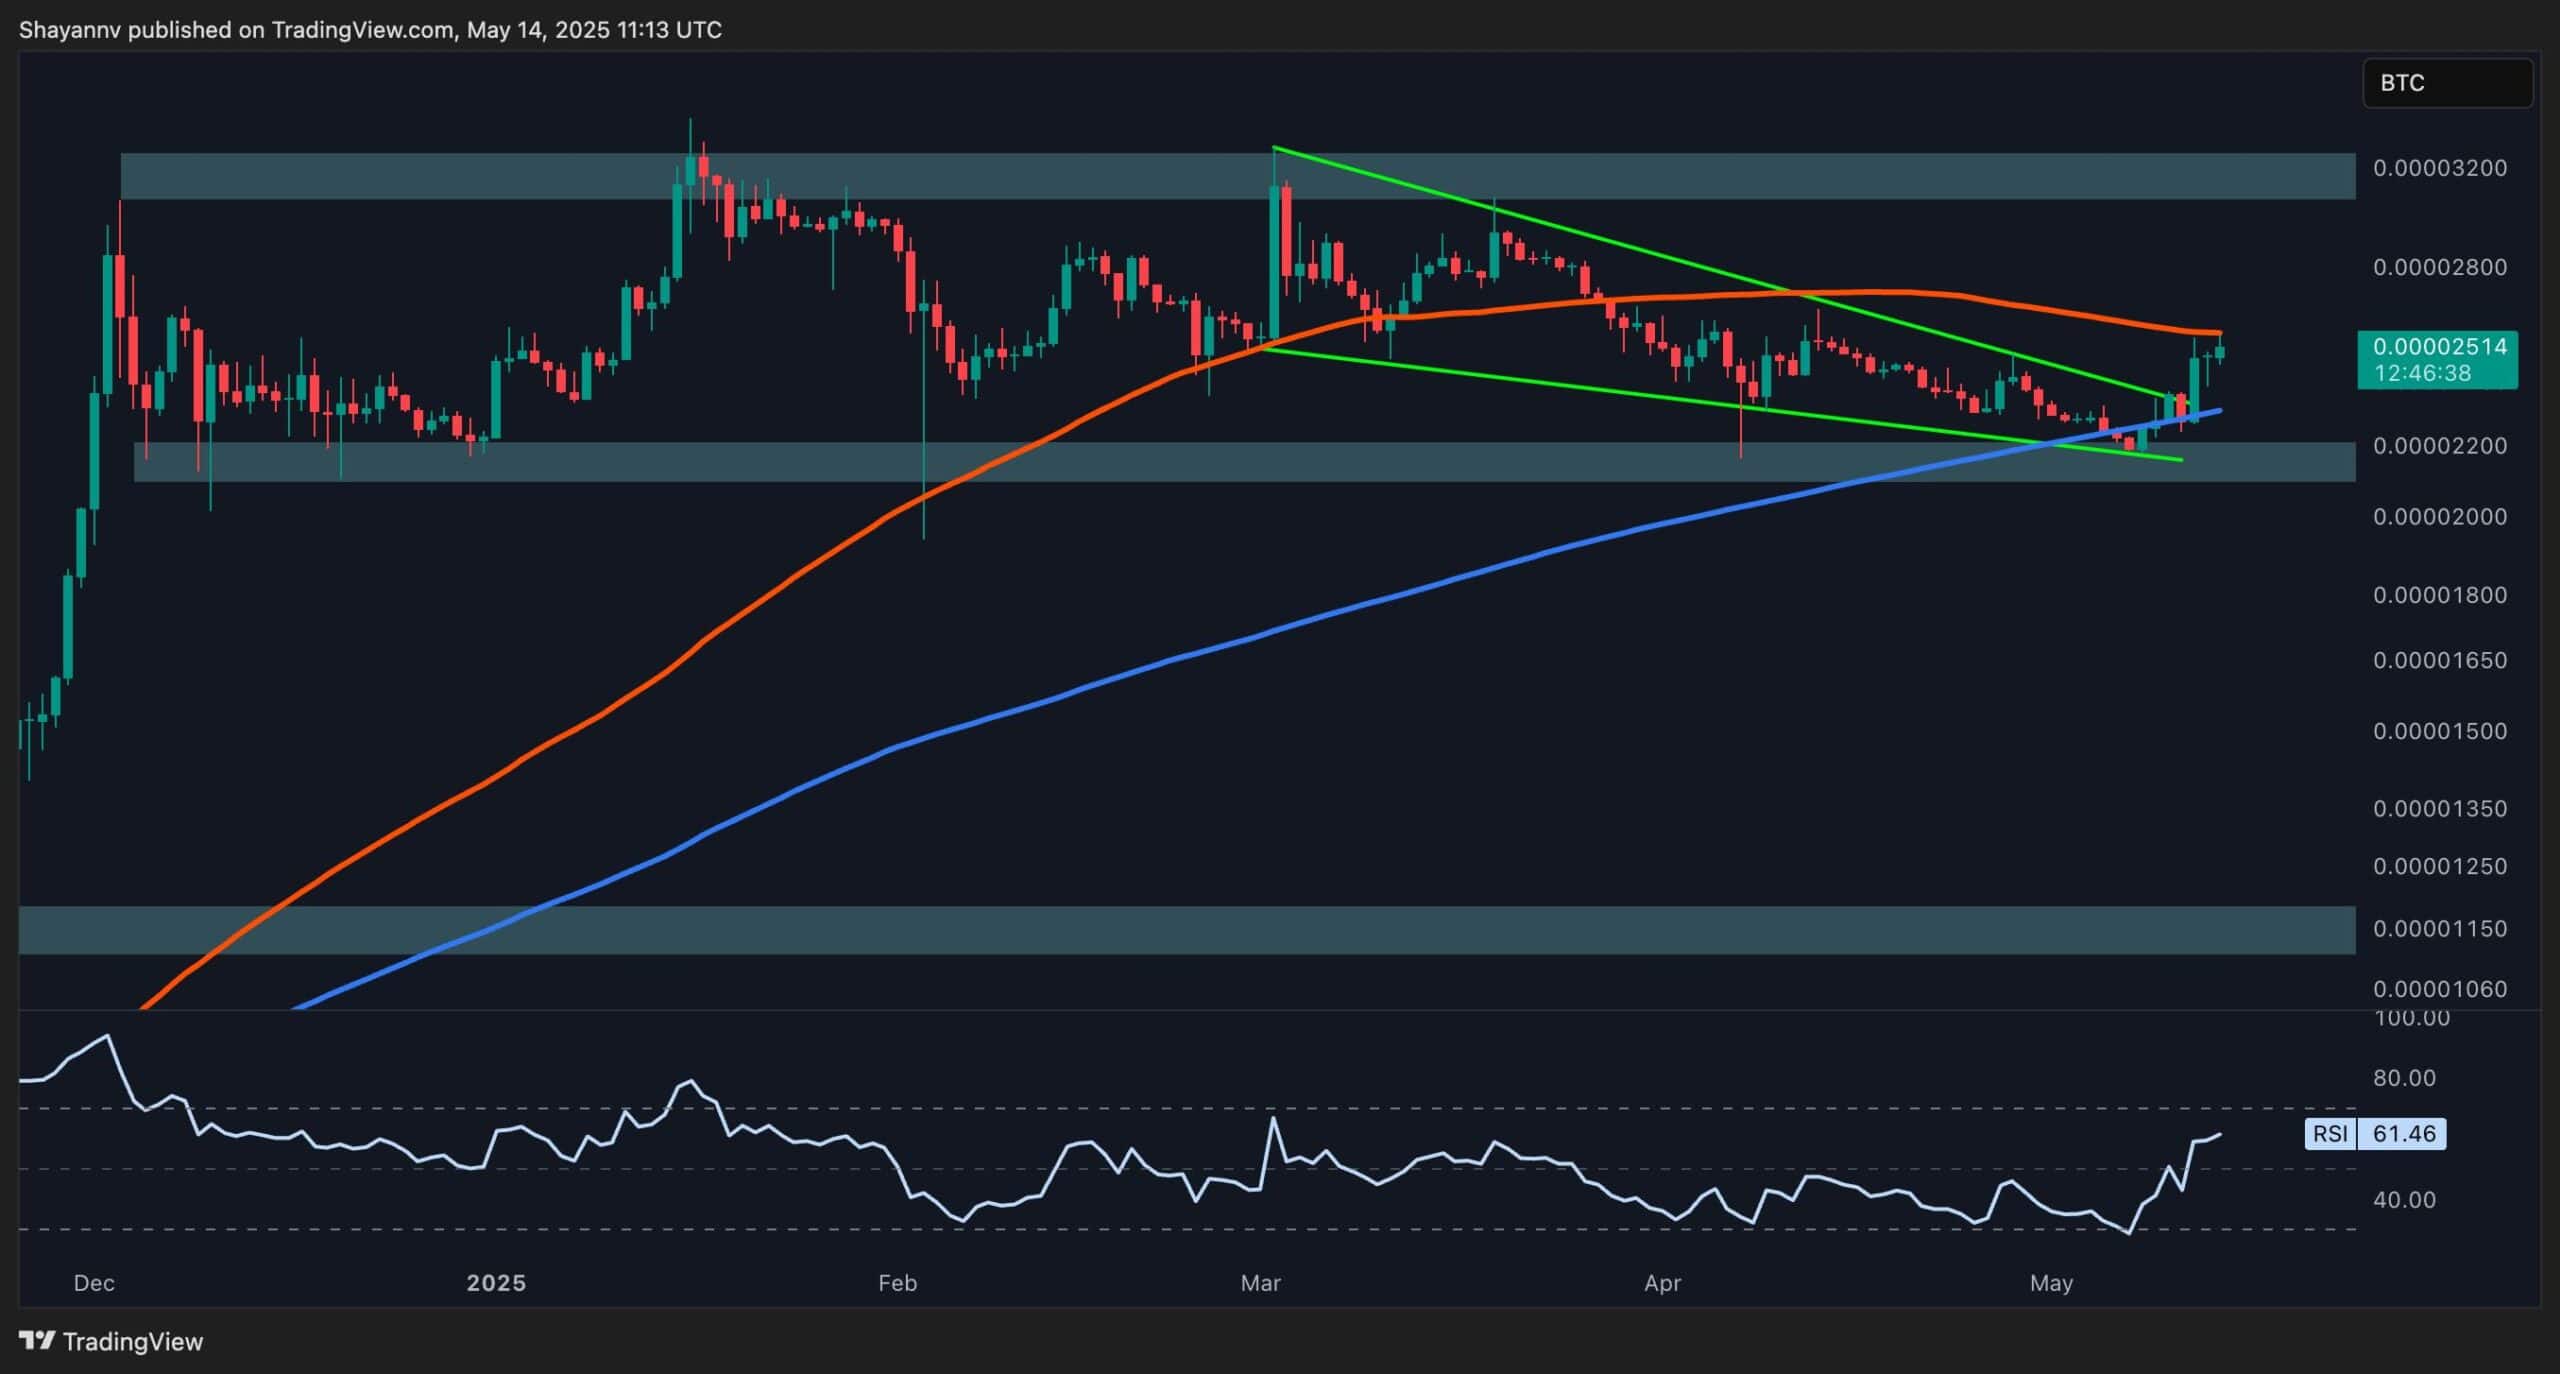This screenshot has width=2560, height=1374.
Task: Click the May label on time axis
Action: coord(2051,1283)
